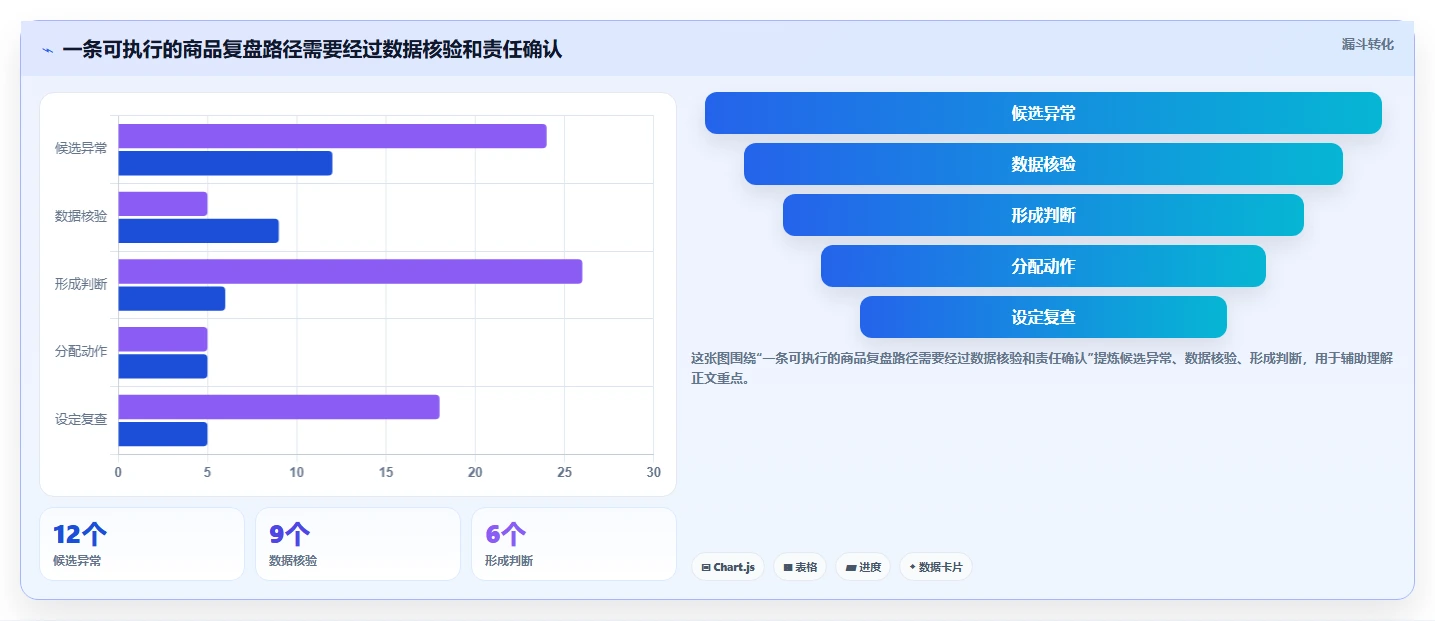Click the lightning icon beside the title
The height and width of the screenshot is (621, 1435).
tap(48, 50)
